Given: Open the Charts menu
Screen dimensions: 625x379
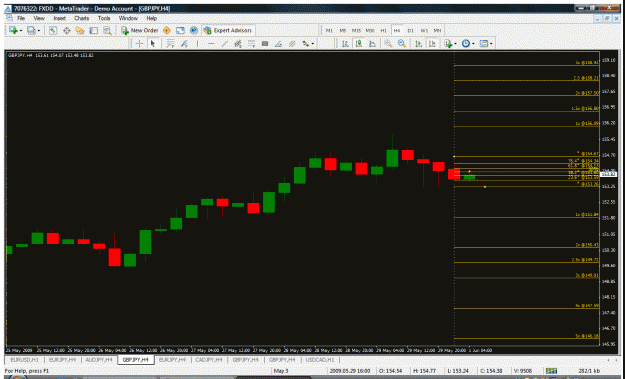Looking at the screenshot, I should coord(82,18).
